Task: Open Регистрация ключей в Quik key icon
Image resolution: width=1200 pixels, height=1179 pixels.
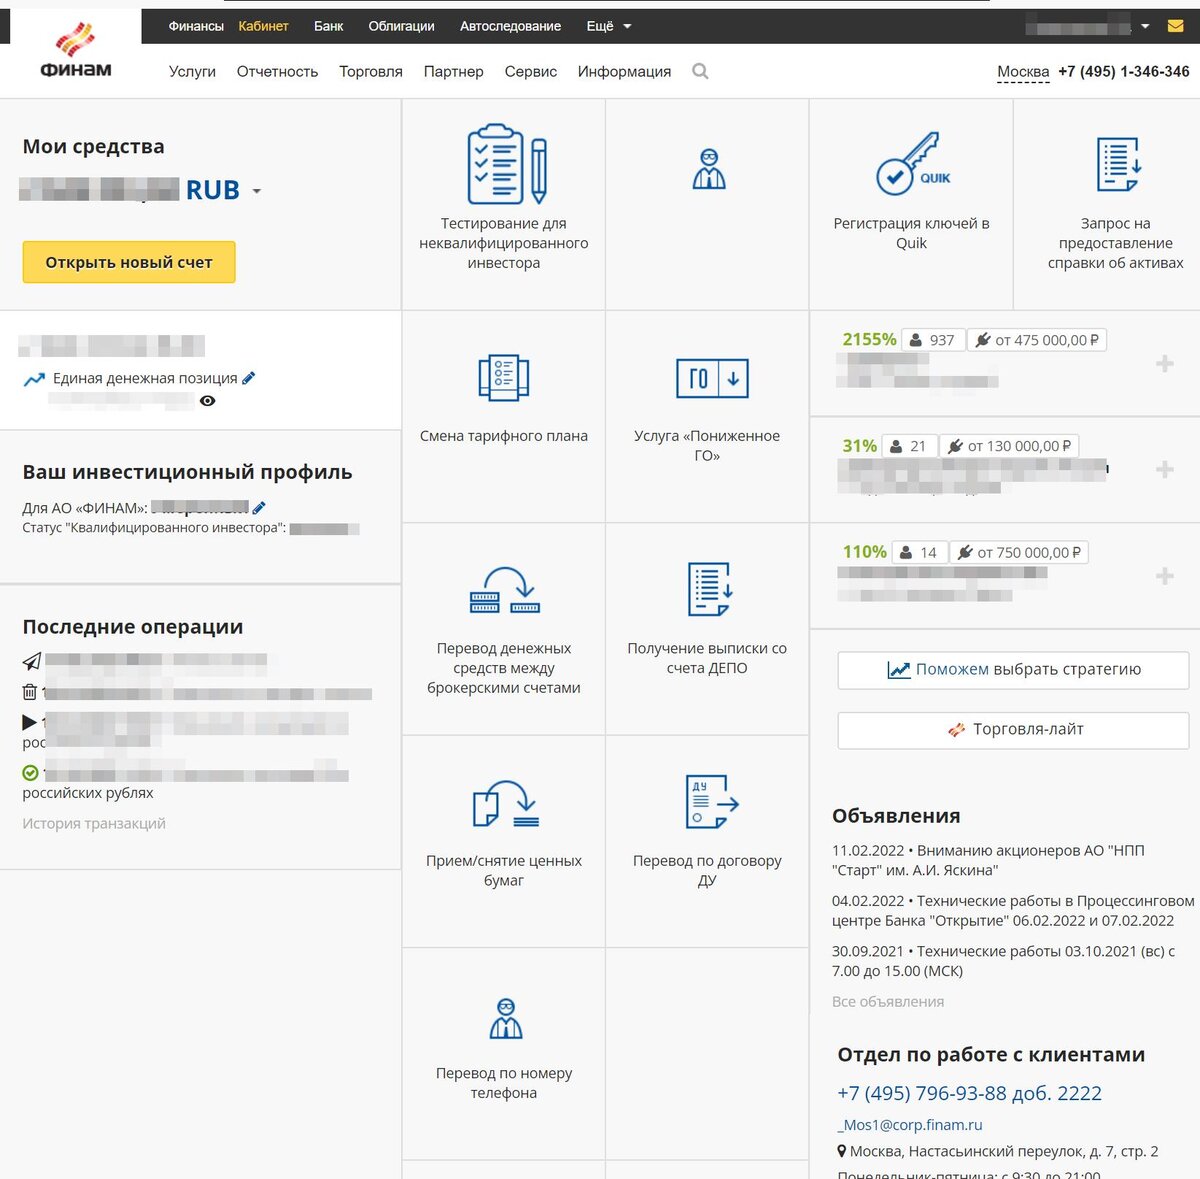Action: (x=912, y=165)
